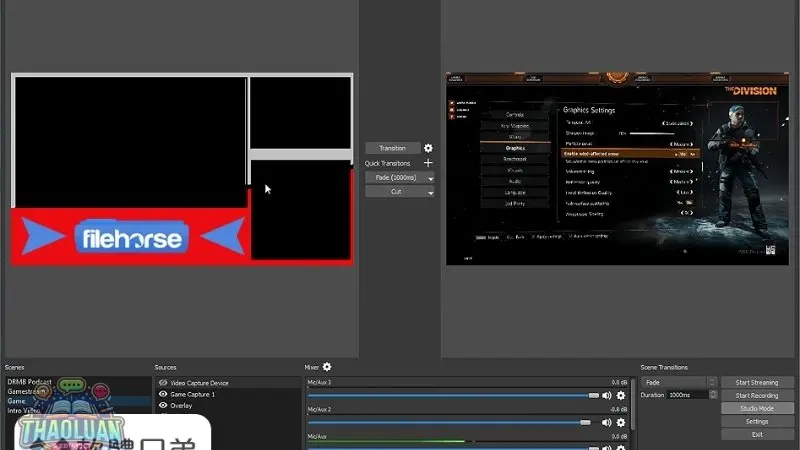Expand the Cut quick transition arrow
Viewport: 800px width, 450px height.
coord(430,191)
